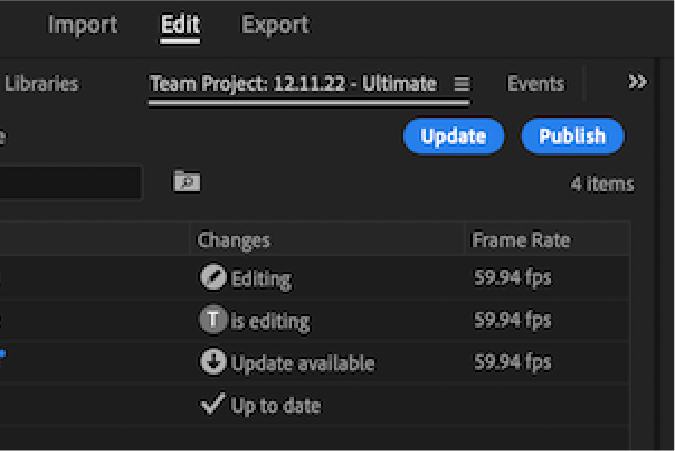Open the Export tab
The height and width of the screenshot is (451, 675).
(275, 25)
